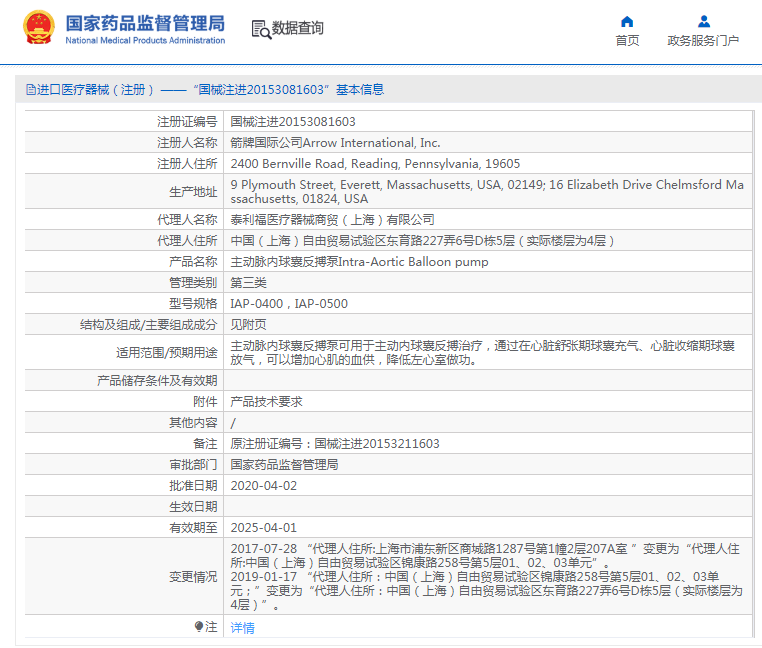Screen dimensions: 762x648
Task: Select intended use text 主动脉内球囊反搏泵可用于
Action: click(x=483, y=352)
